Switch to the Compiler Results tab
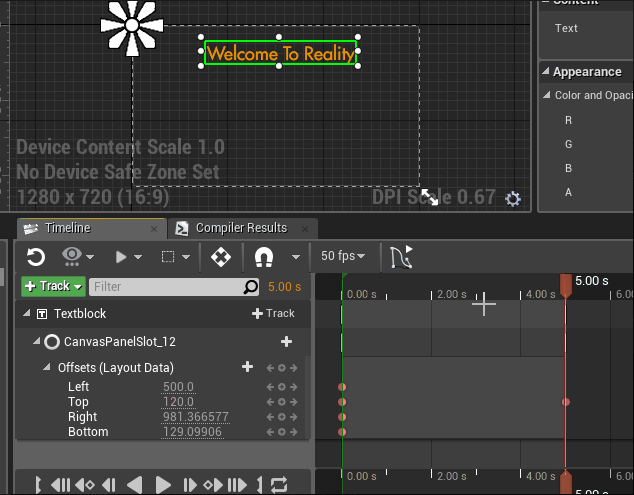The image size is (634, 495). point(241,228)
